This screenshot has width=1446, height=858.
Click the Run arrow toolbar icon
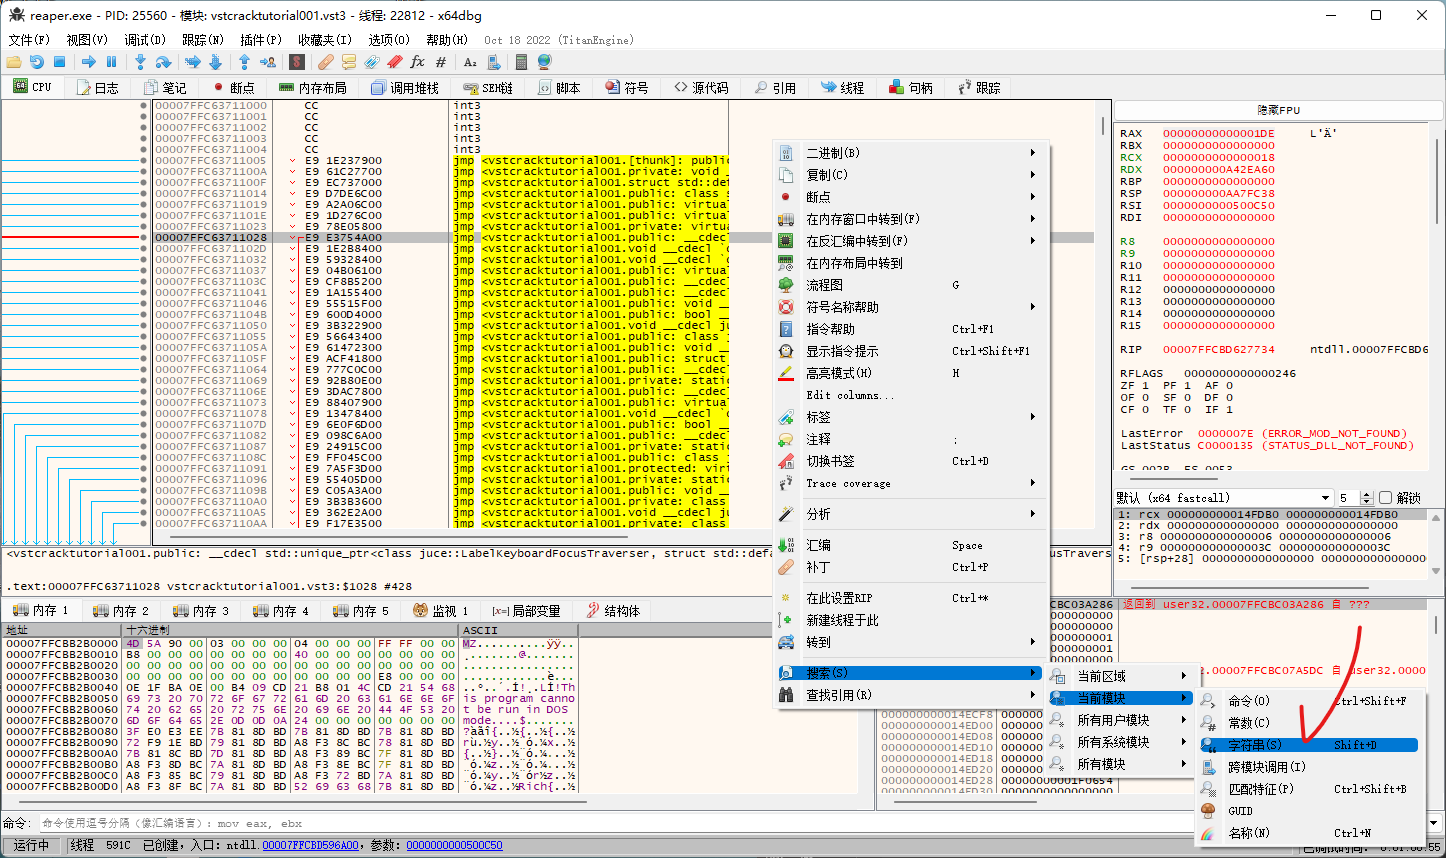tap(89, 62)
